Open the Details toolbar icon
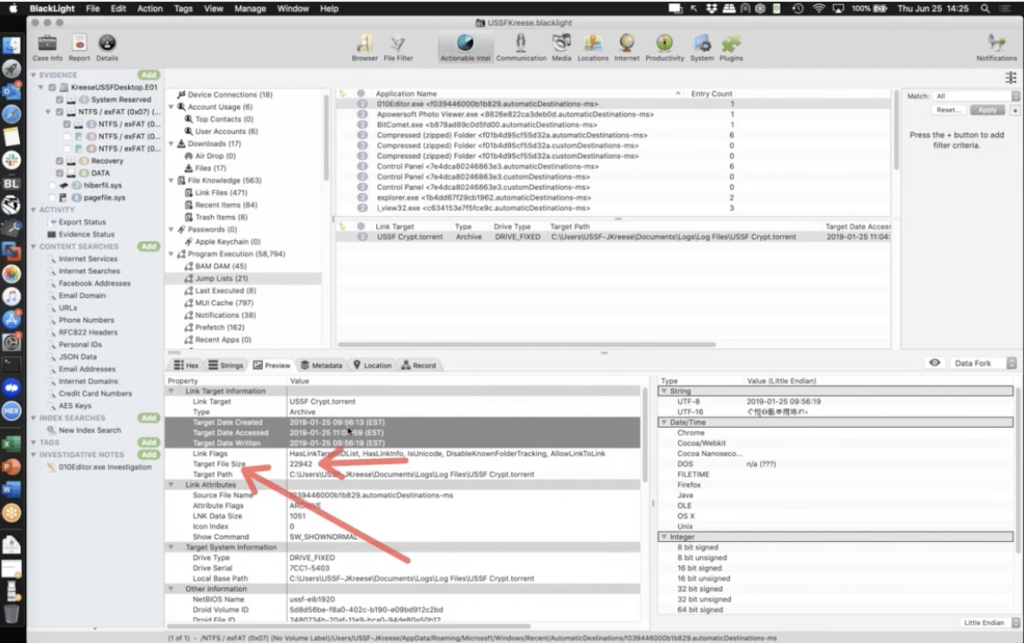Screen dimensions: 1024x643 point(107,48)
